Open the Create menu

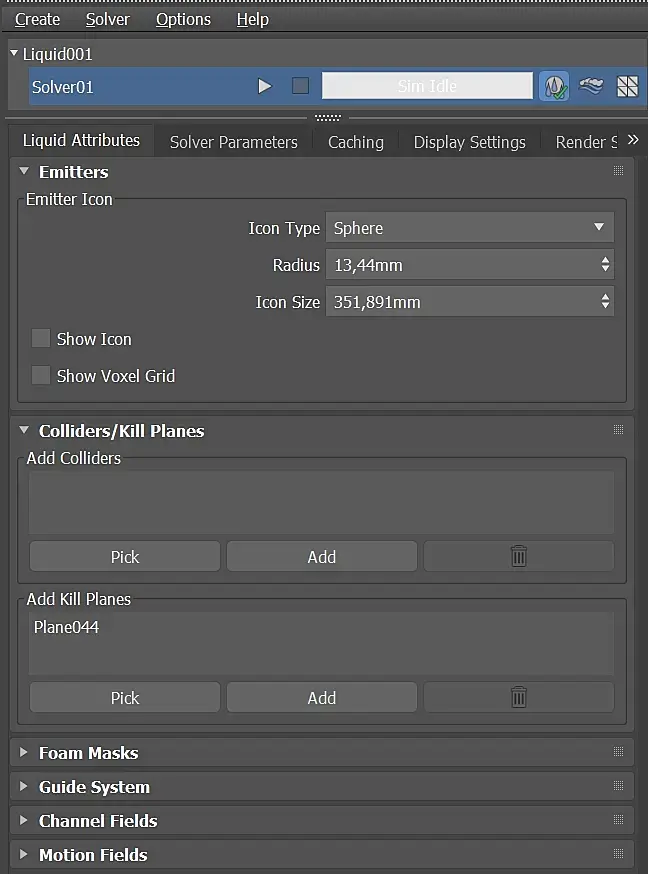(x=37, y=19)
